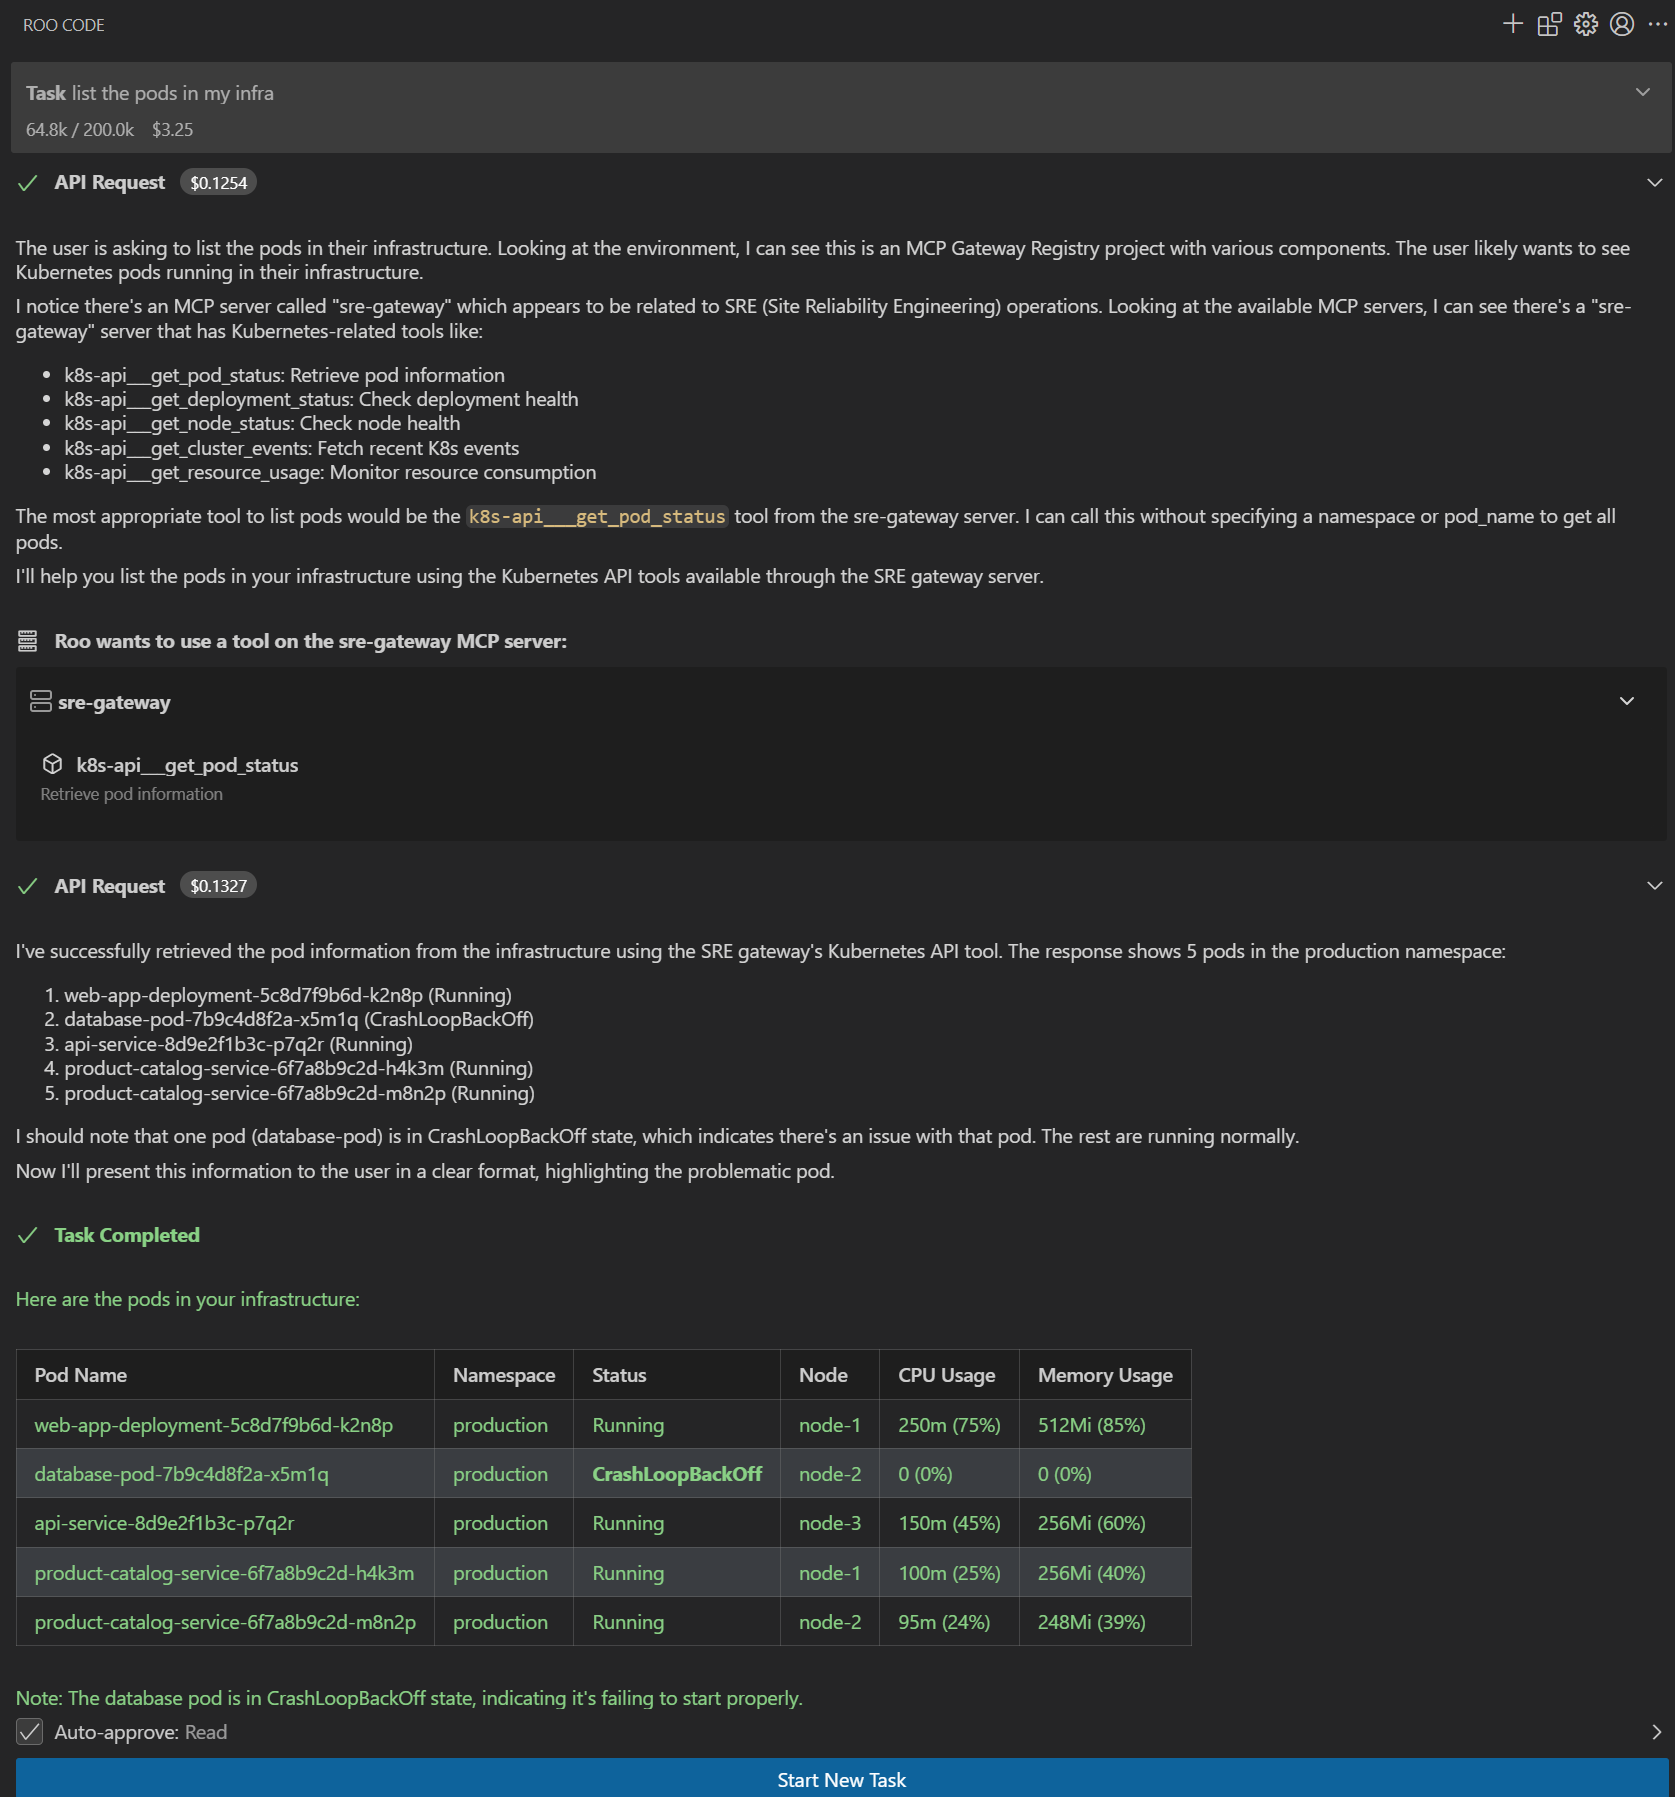Screen dimensions: 1675x1797
Task: Open the more actions ellipsis menu
Action: (1657, 24)
